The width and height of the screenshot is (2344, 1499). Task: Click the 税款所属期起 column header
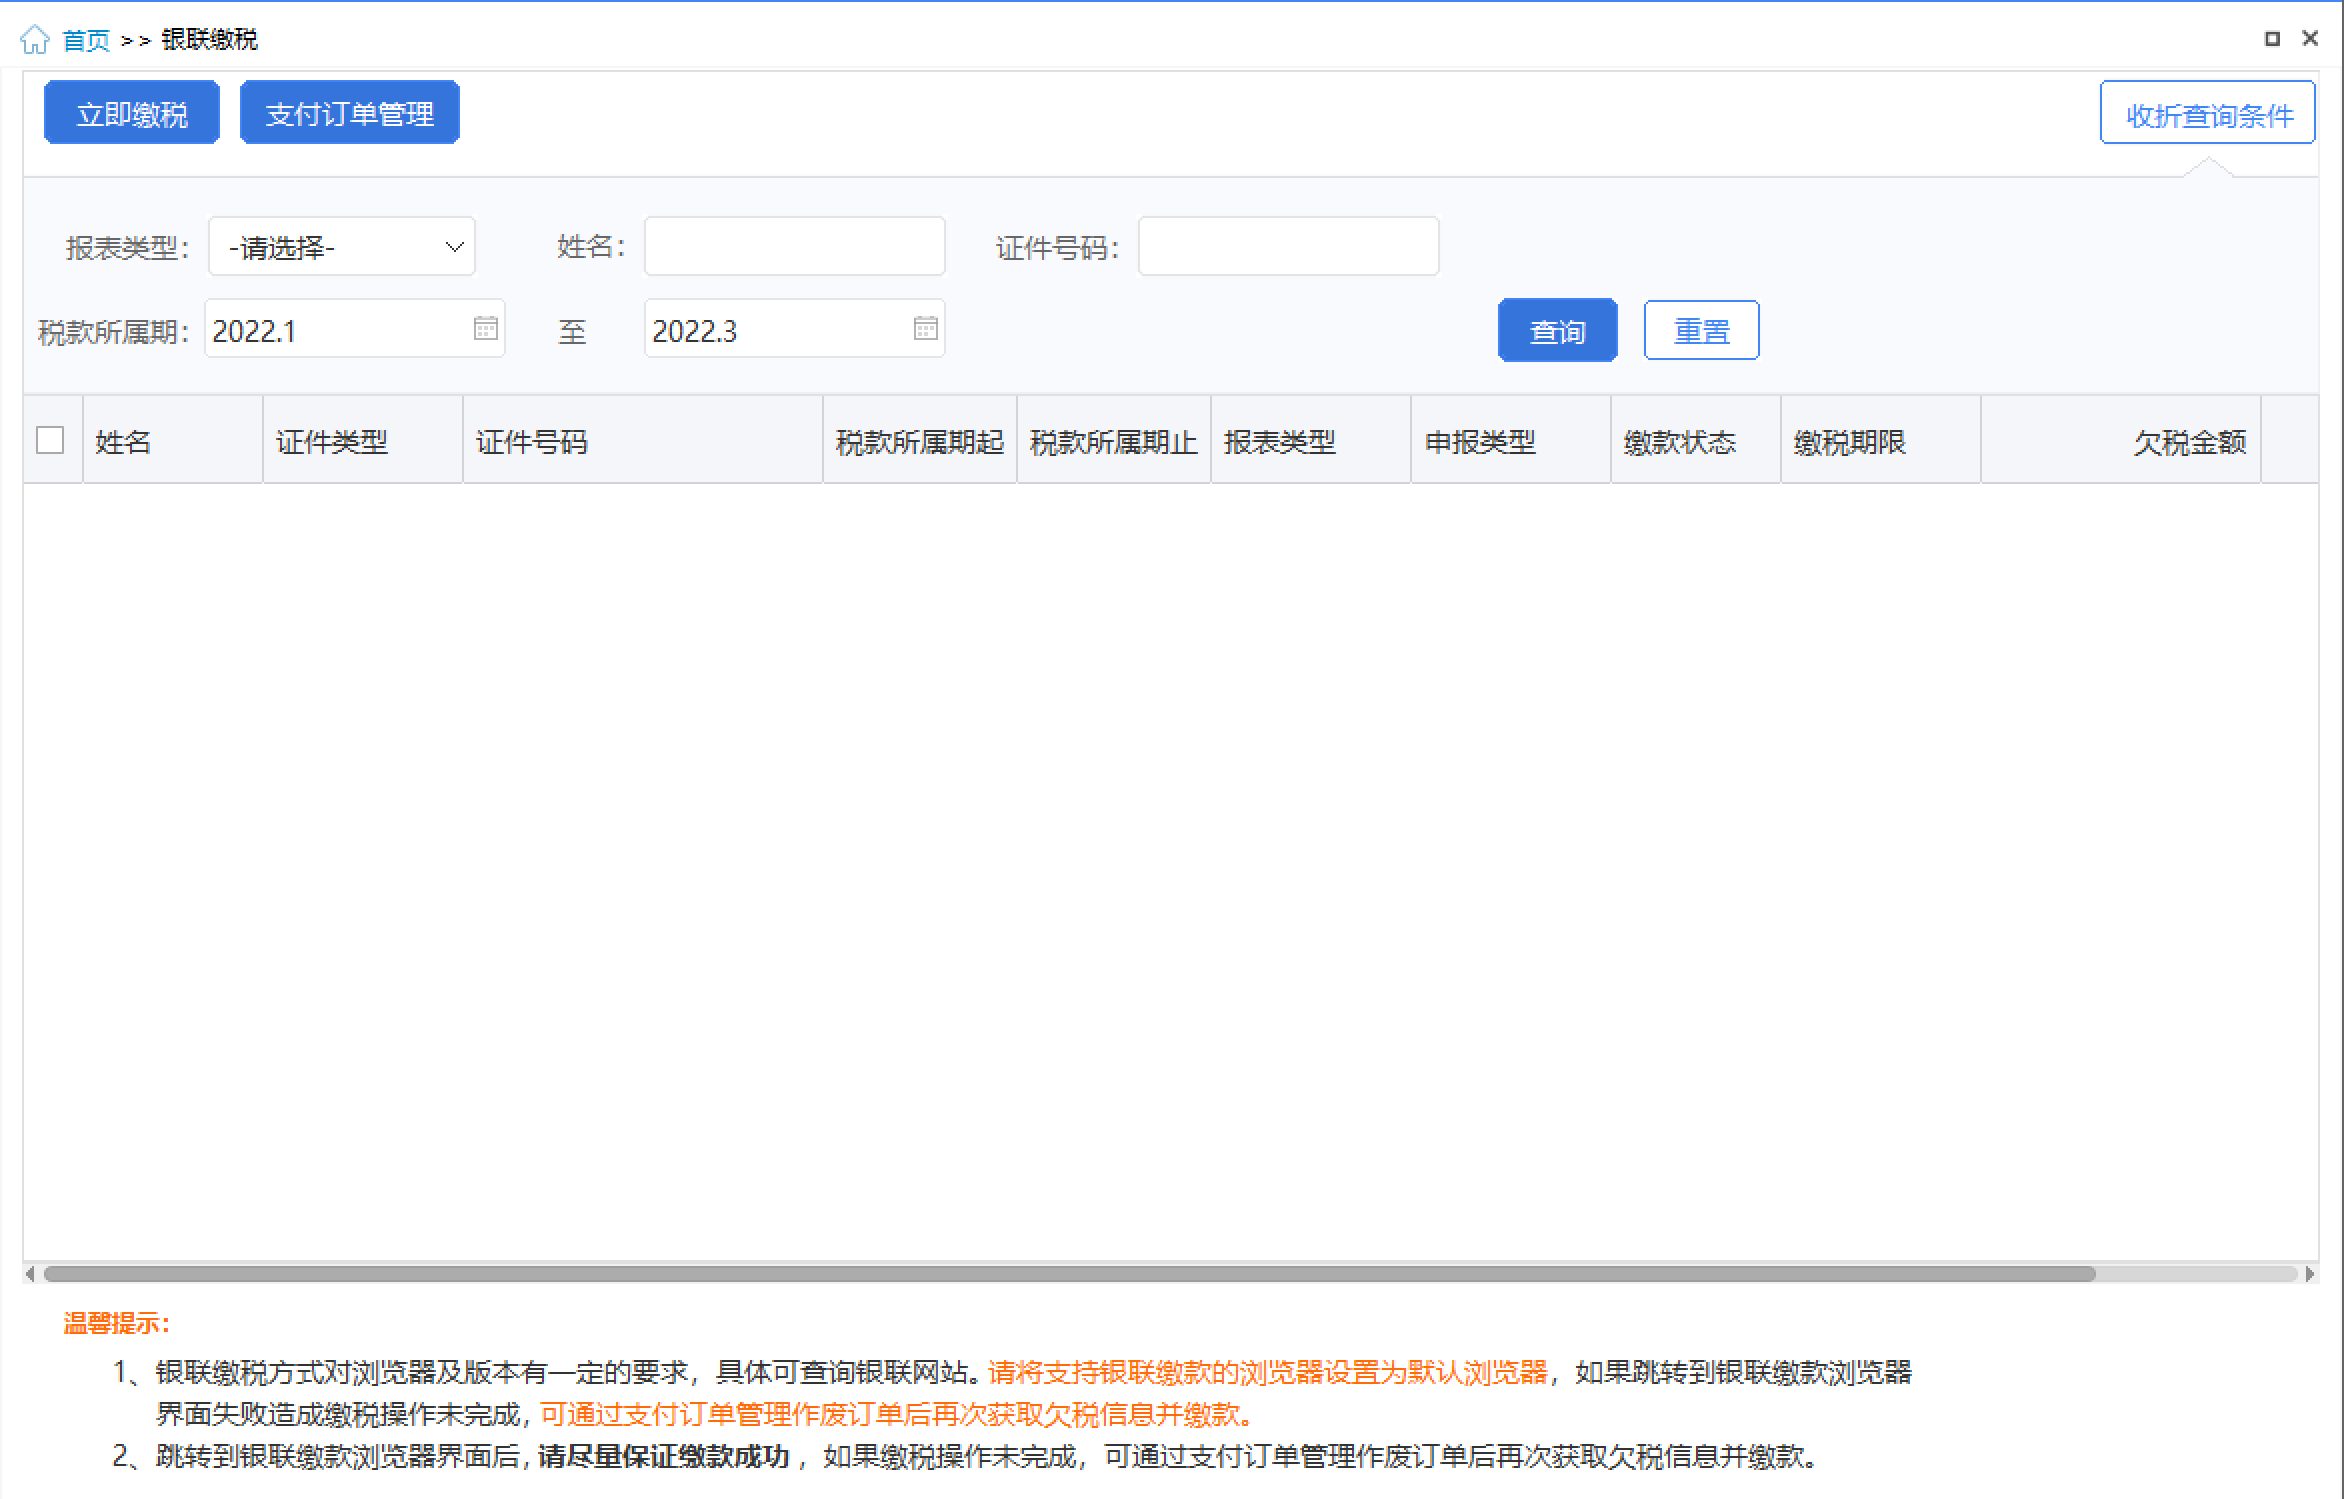920,441
